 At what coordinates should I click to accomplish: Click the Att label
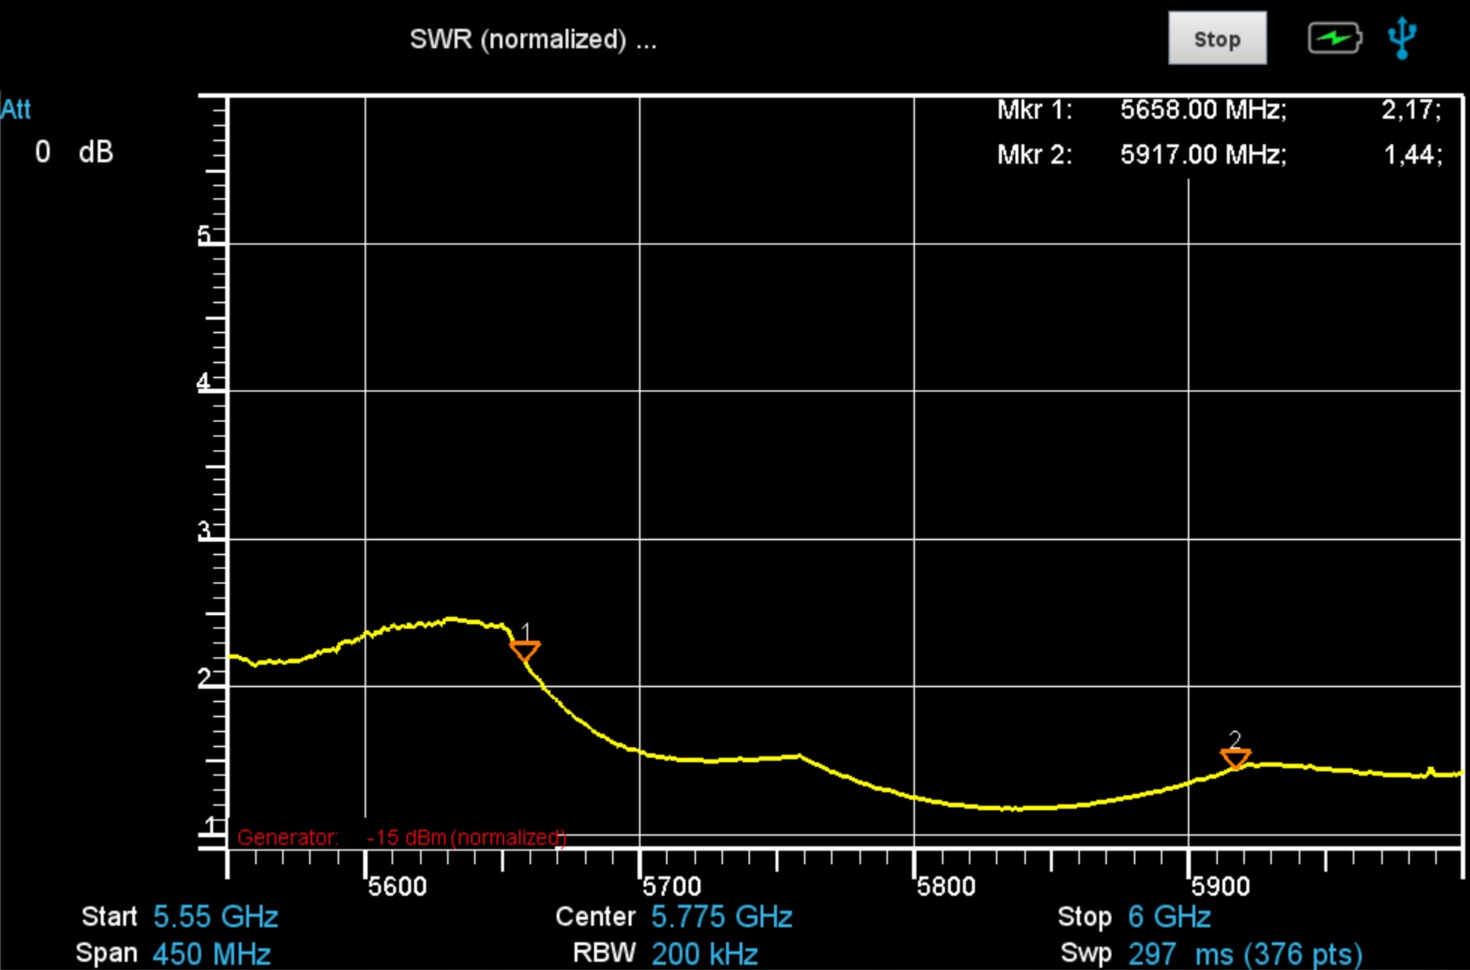click(x=16, y=109)
